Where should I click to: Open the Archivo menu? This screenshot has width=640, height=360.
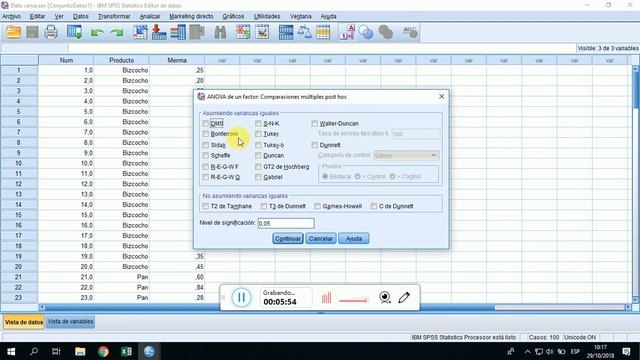point(11,16)
